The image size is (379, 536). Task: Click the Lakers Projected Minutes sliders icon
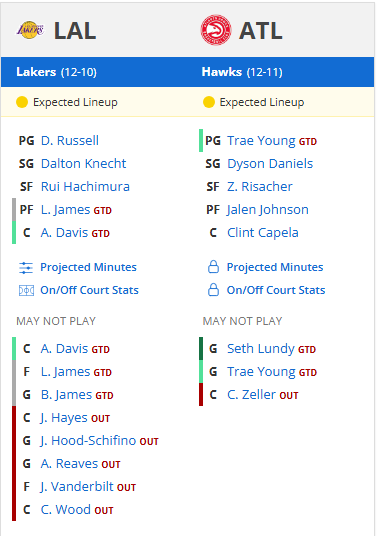tap(26, 268)
